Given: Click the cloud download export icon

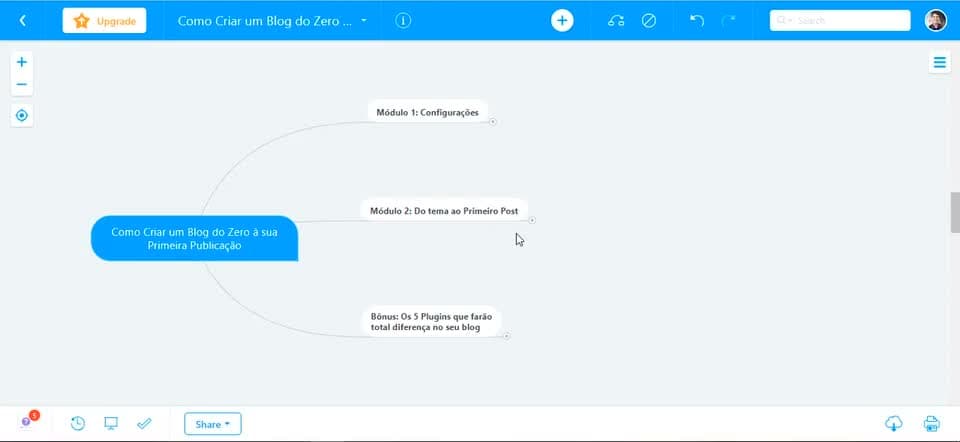Looking at the screenshot, I should 893,423.
